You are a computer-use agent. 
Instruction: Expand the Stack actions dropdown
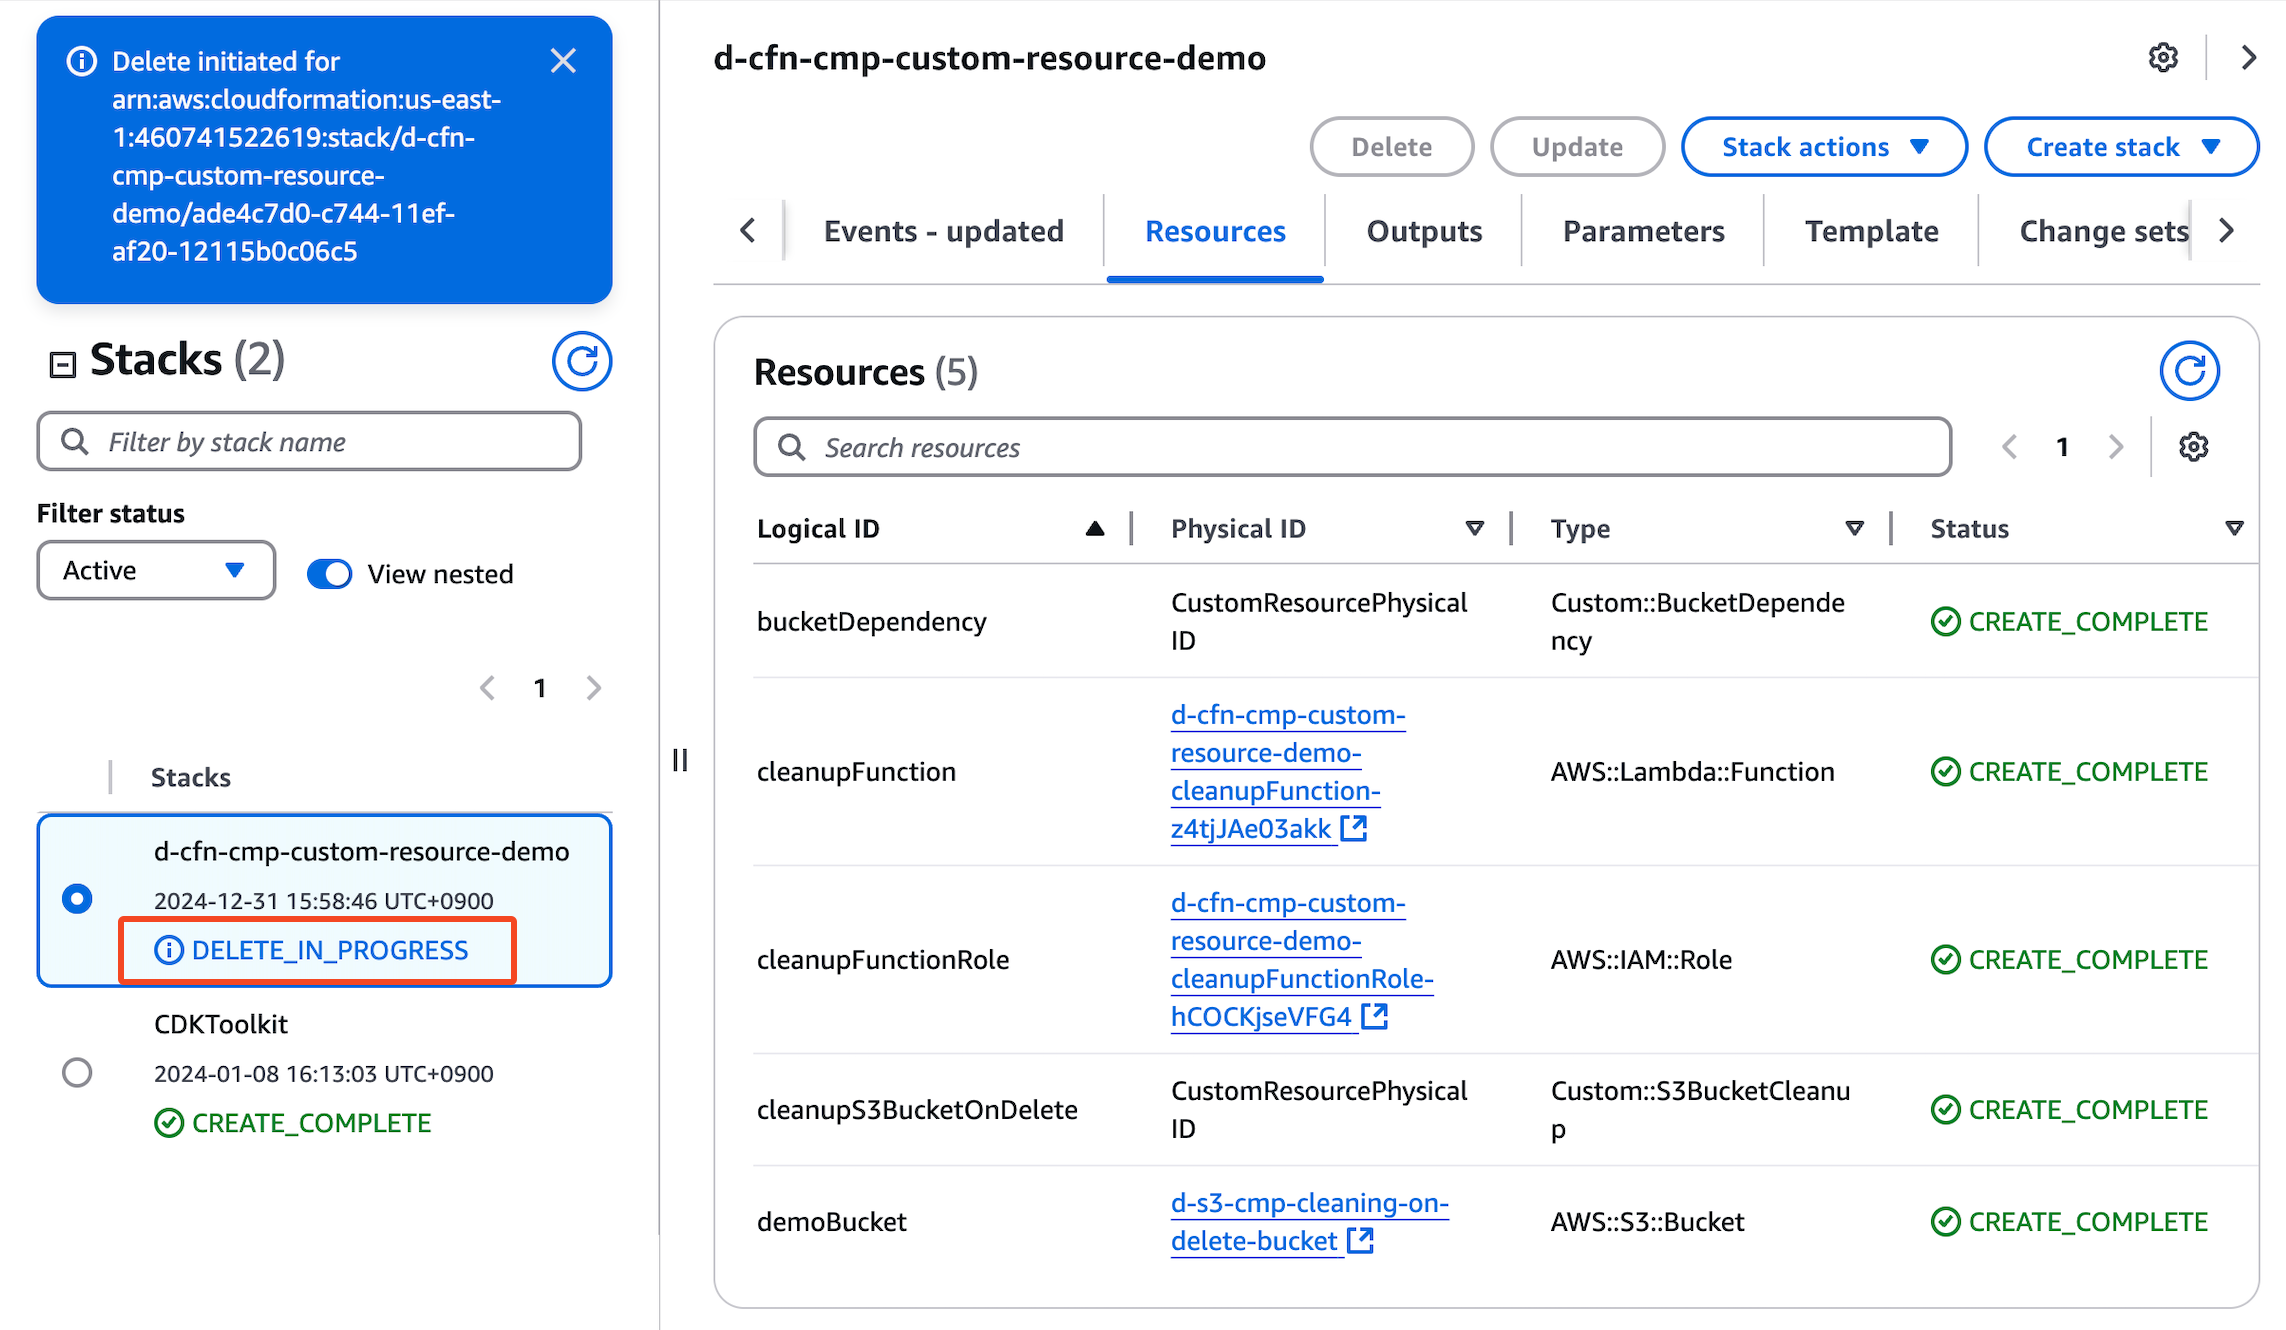[1823, 147]
